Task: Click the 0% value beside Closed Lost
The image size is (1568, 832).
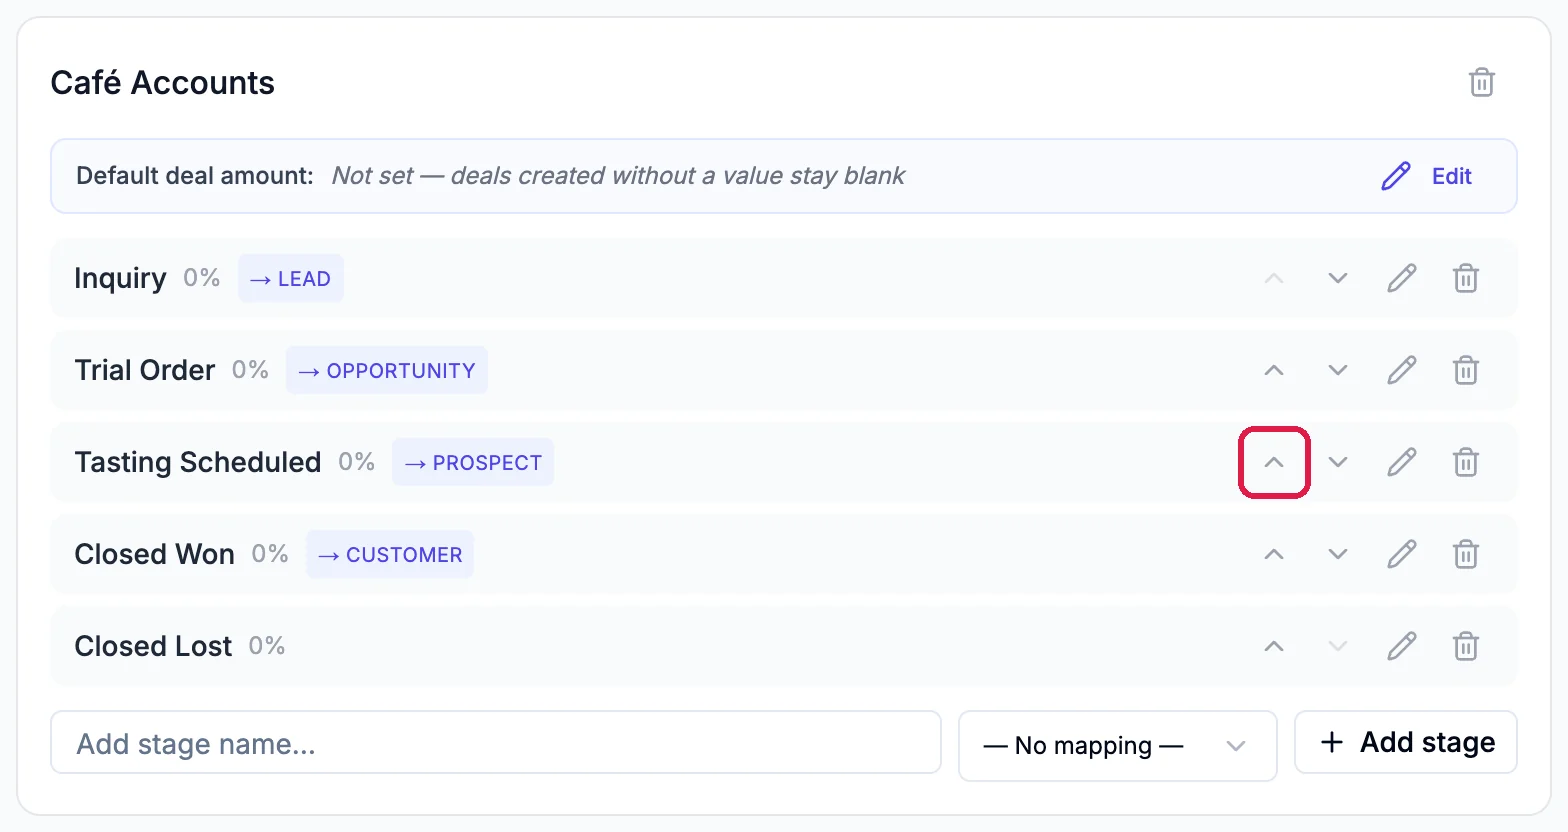Action: (x=267, y=646)
